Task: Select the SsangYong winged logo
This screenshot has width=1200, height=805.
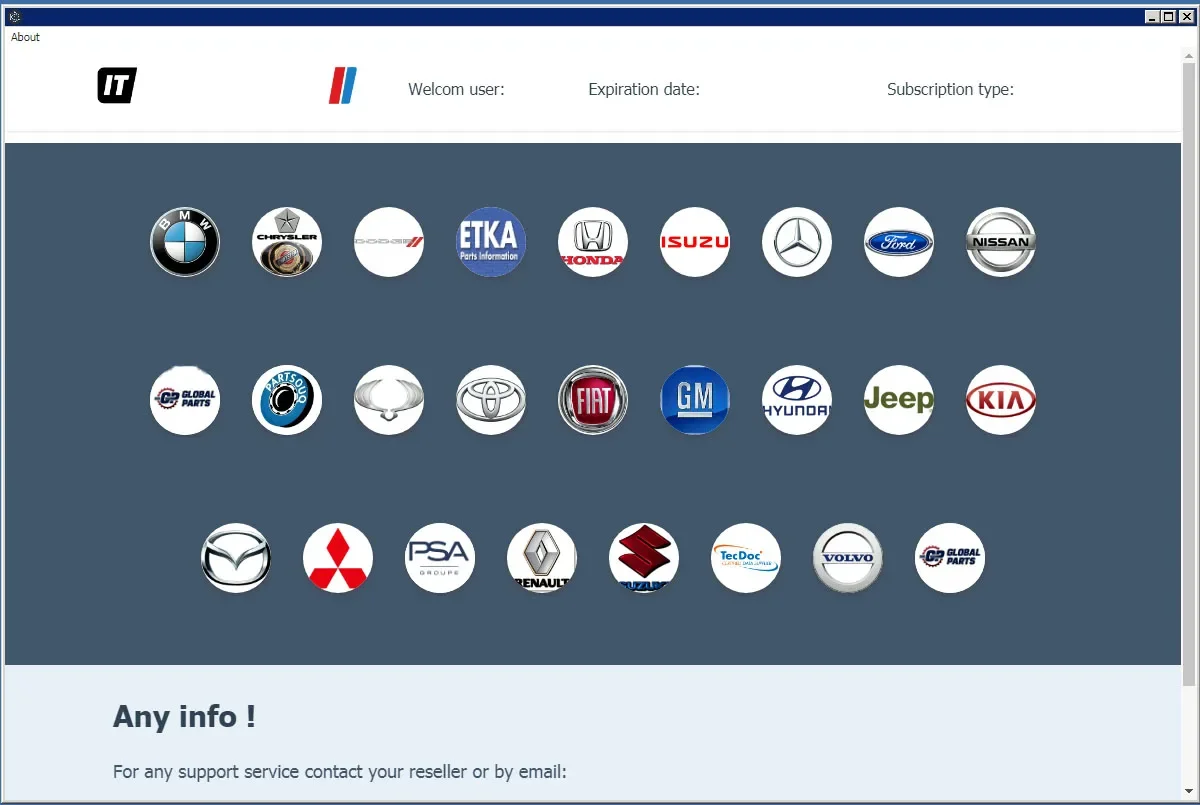Action: [389, 400]
